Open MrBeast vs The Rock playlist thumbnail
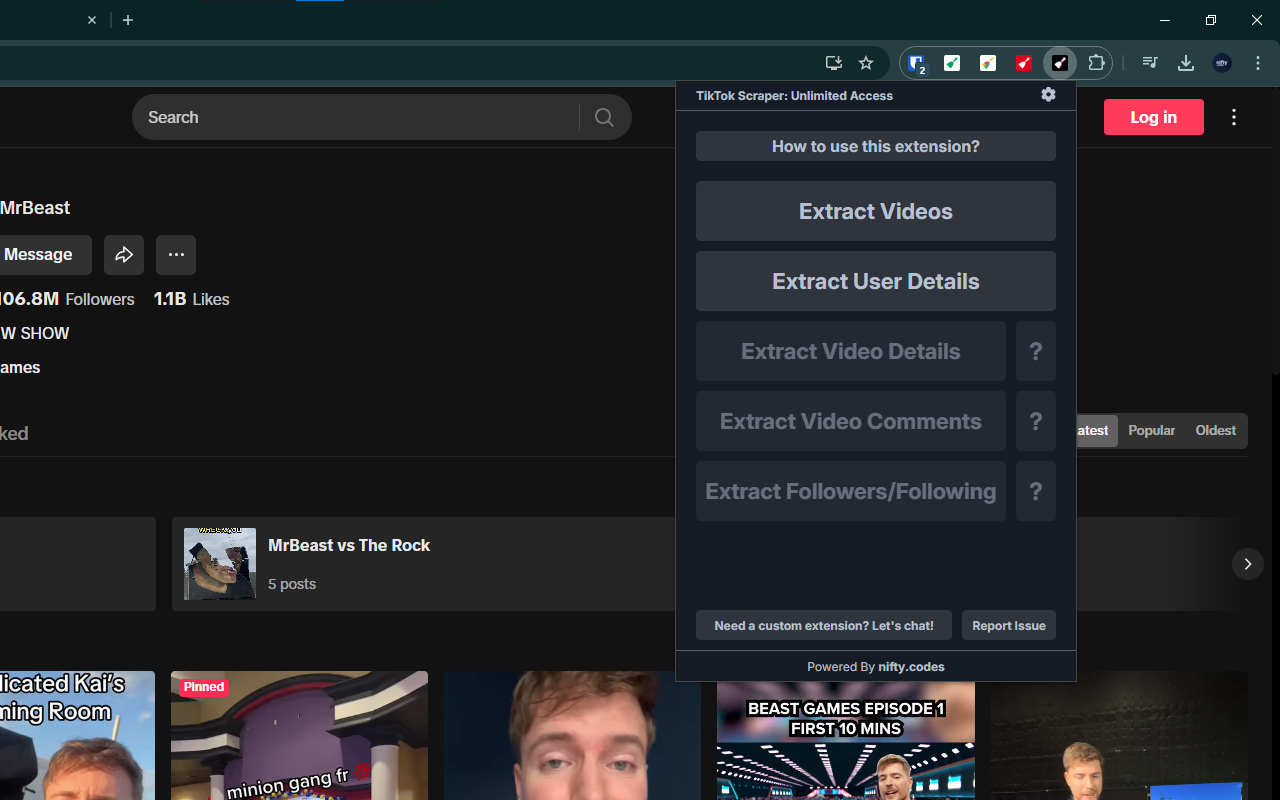1280x800 pixels. tap(220, 564)
